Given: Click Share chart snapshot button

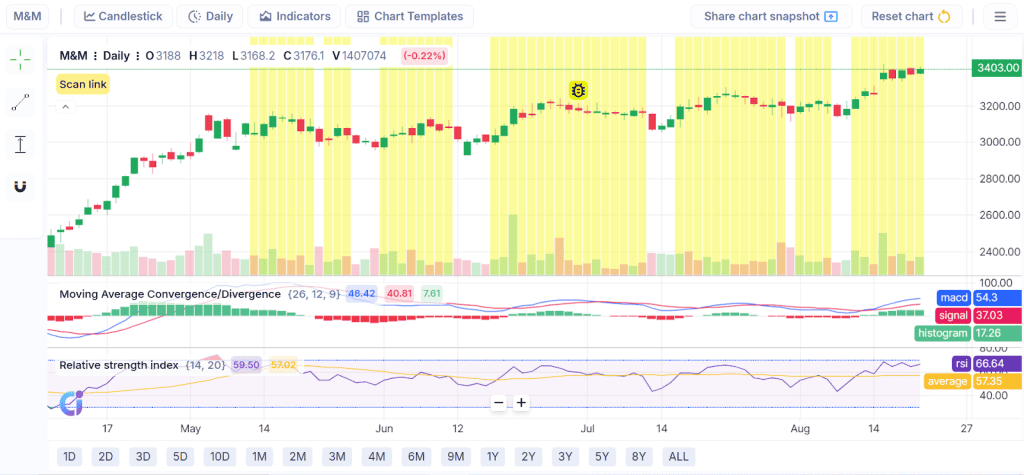Looking at the screenshot, I should point(771,16).
